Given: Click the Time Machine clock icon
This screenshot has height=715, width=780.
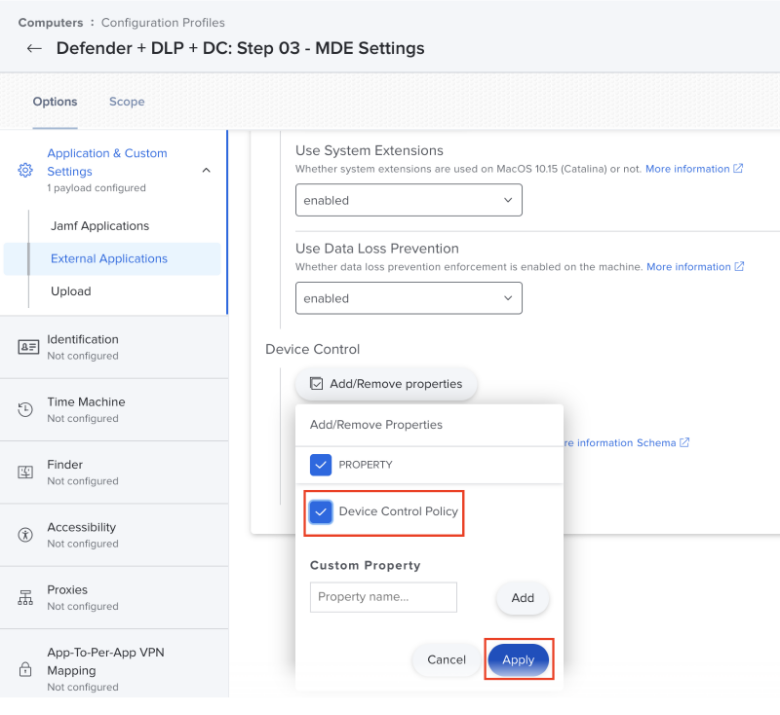Looking at the screenshot, I should (27, 410).
